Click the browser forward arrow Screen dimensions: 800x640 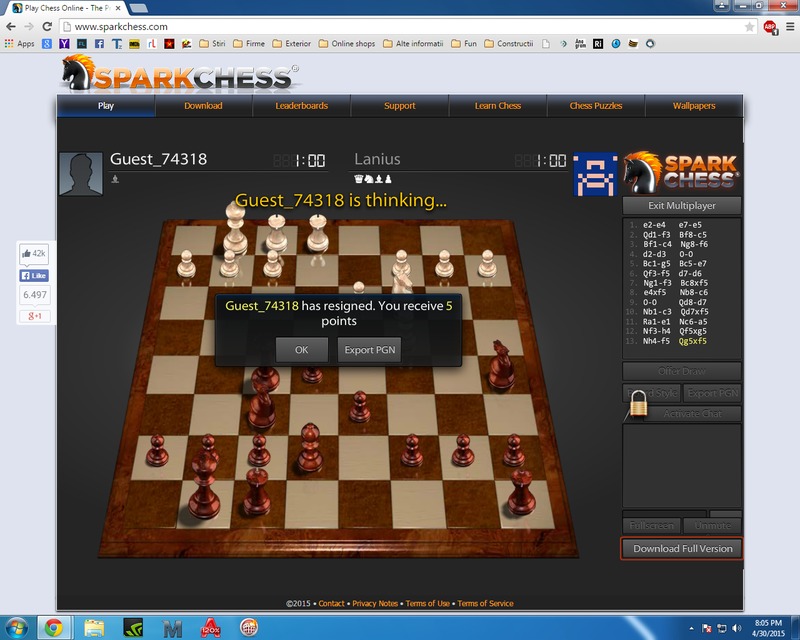pyautogui.click(x=29, y=27)
